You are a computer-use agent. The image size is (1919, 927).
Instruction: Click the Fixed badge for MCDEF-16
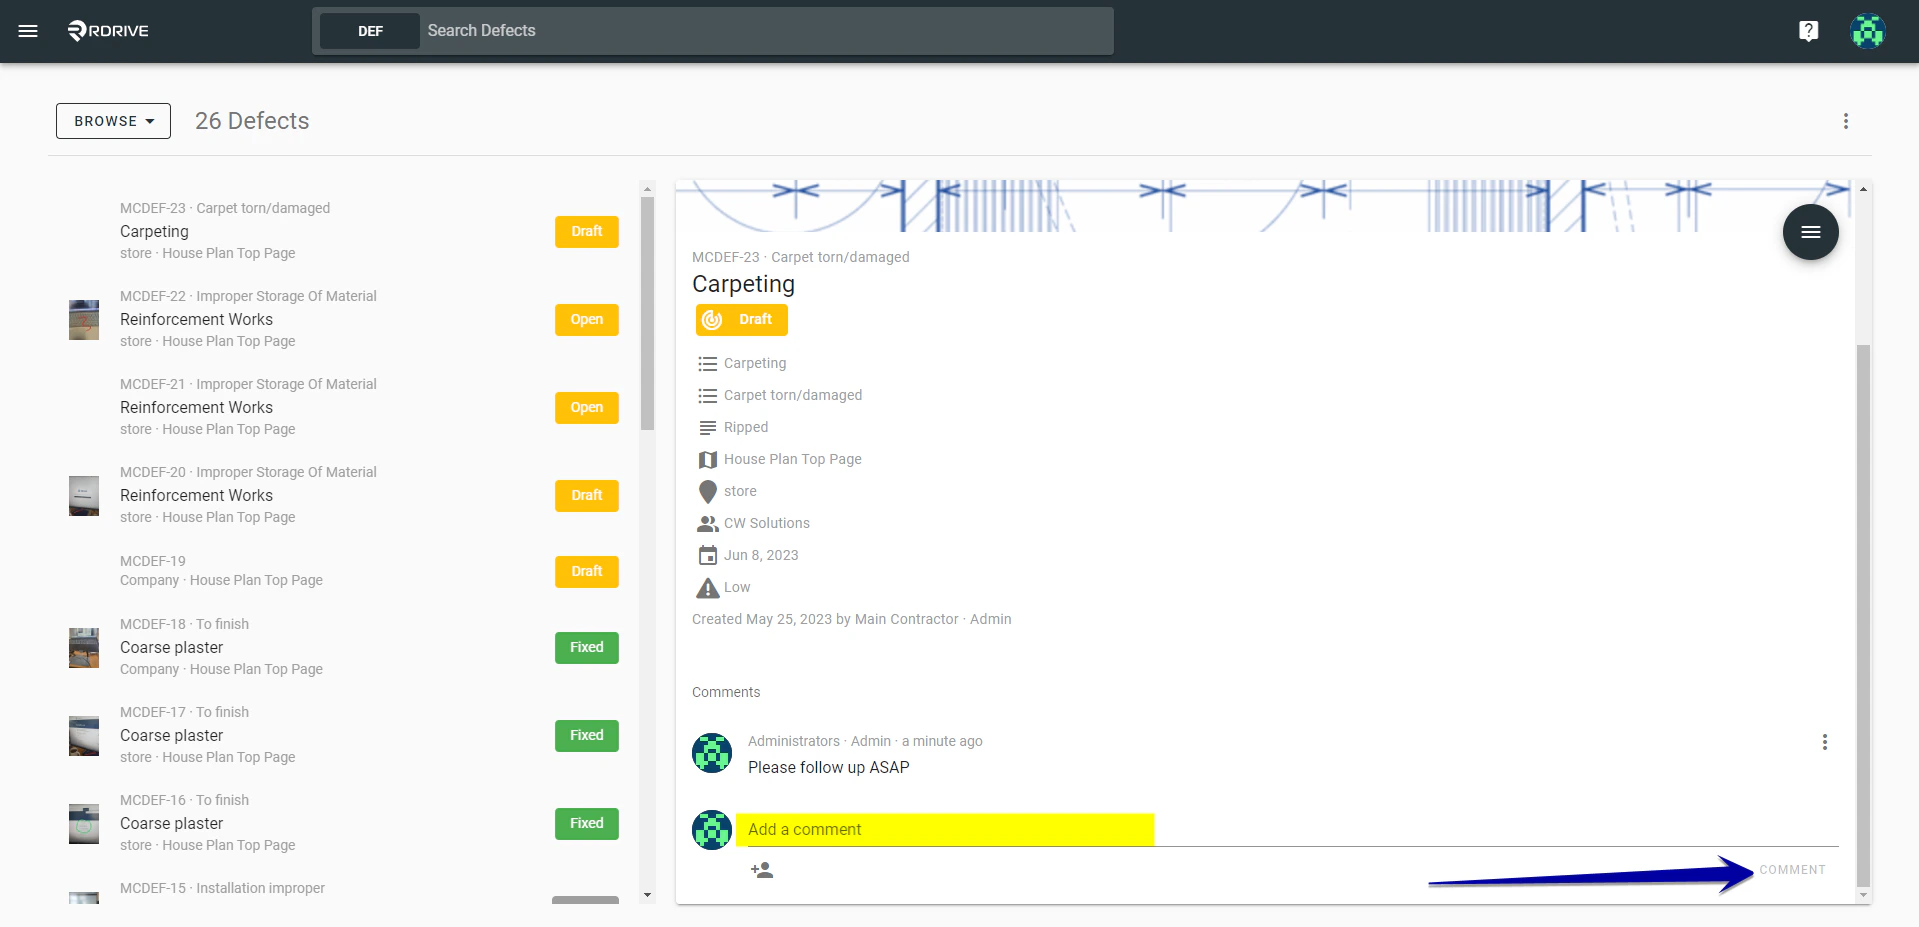[x=586, y=824]
